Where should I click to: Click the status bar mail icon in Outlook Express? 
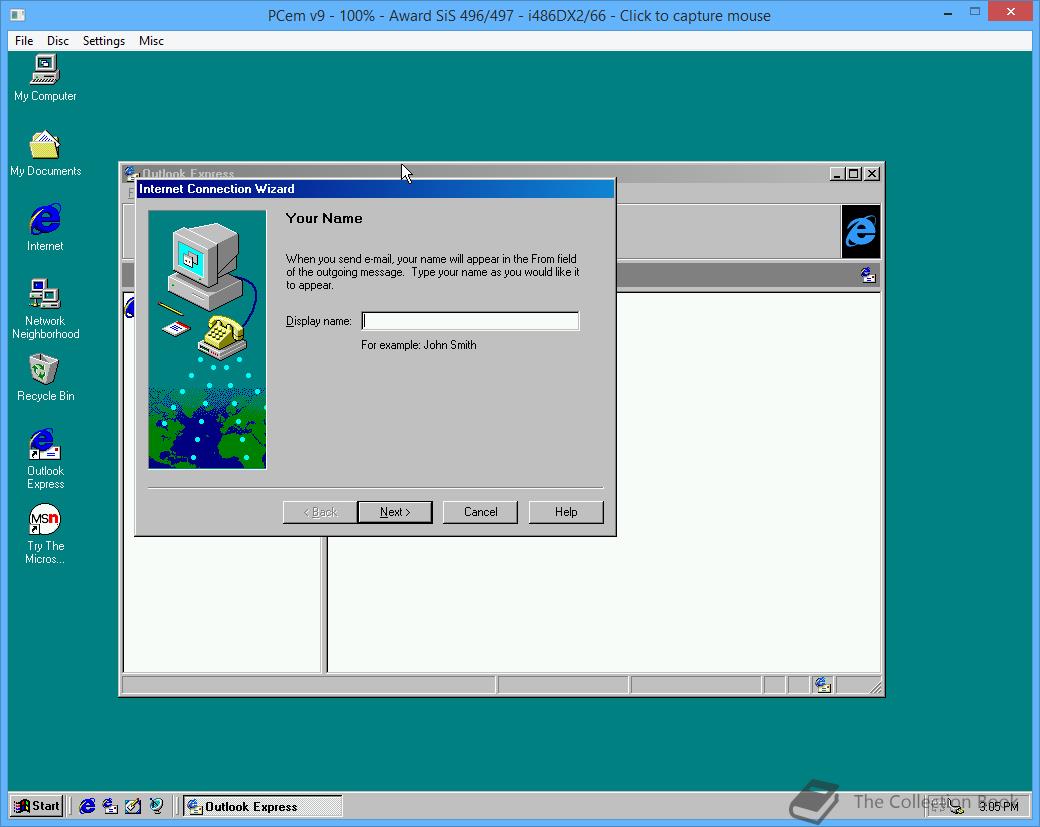pyautogui.click(x=822, y=684)
